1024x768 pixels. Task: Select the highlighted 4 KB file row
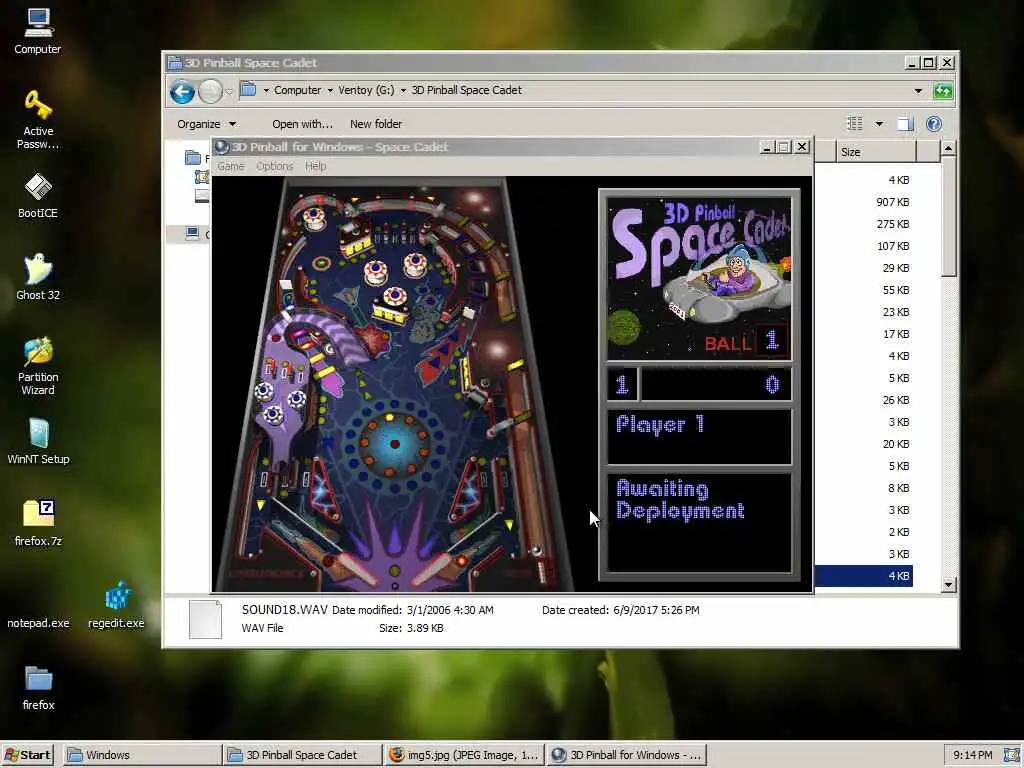863,576
